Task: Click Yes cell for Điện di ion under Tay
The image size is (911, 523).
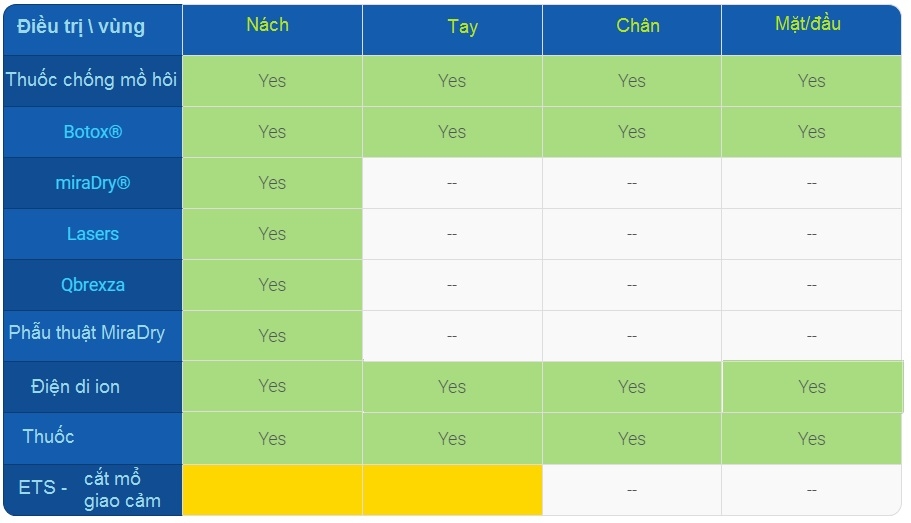Action: [x=453, y=387]
